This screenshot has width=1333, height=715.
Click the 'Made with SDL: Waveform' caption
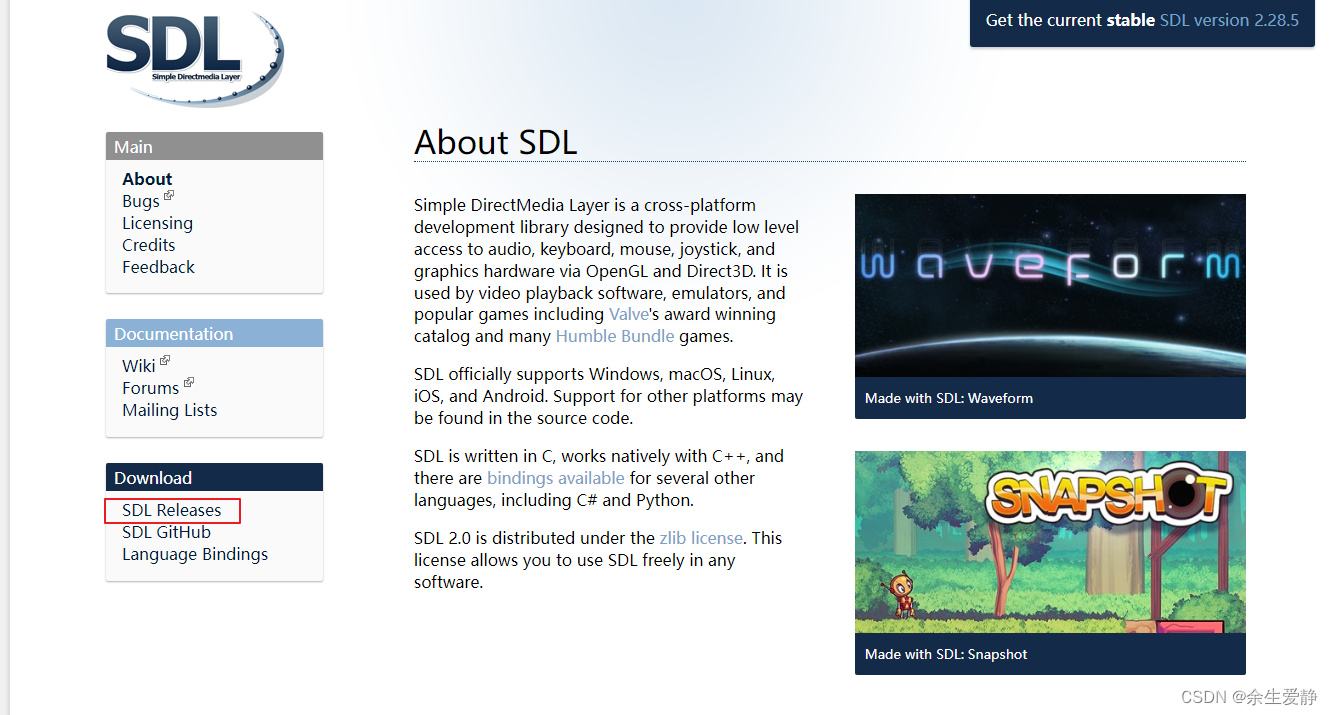click(949, 398)
